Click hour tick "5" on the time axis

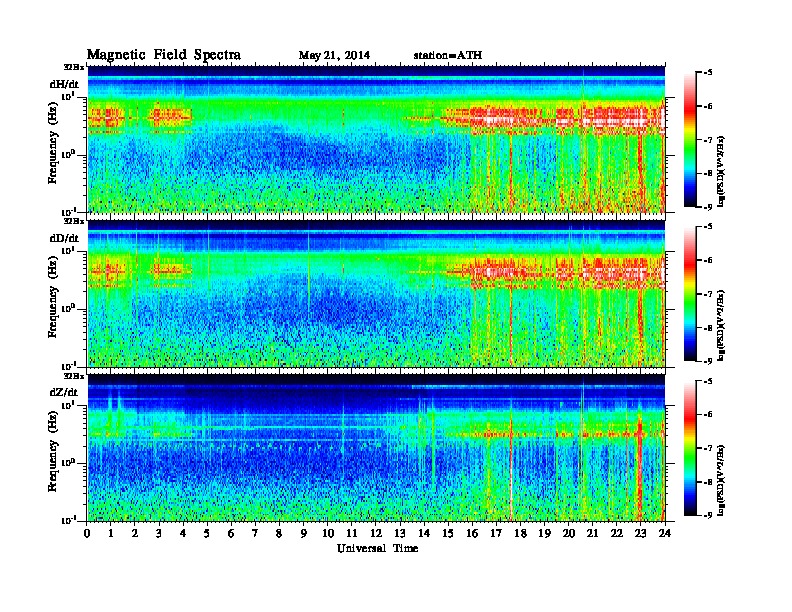tap(207, 533)
